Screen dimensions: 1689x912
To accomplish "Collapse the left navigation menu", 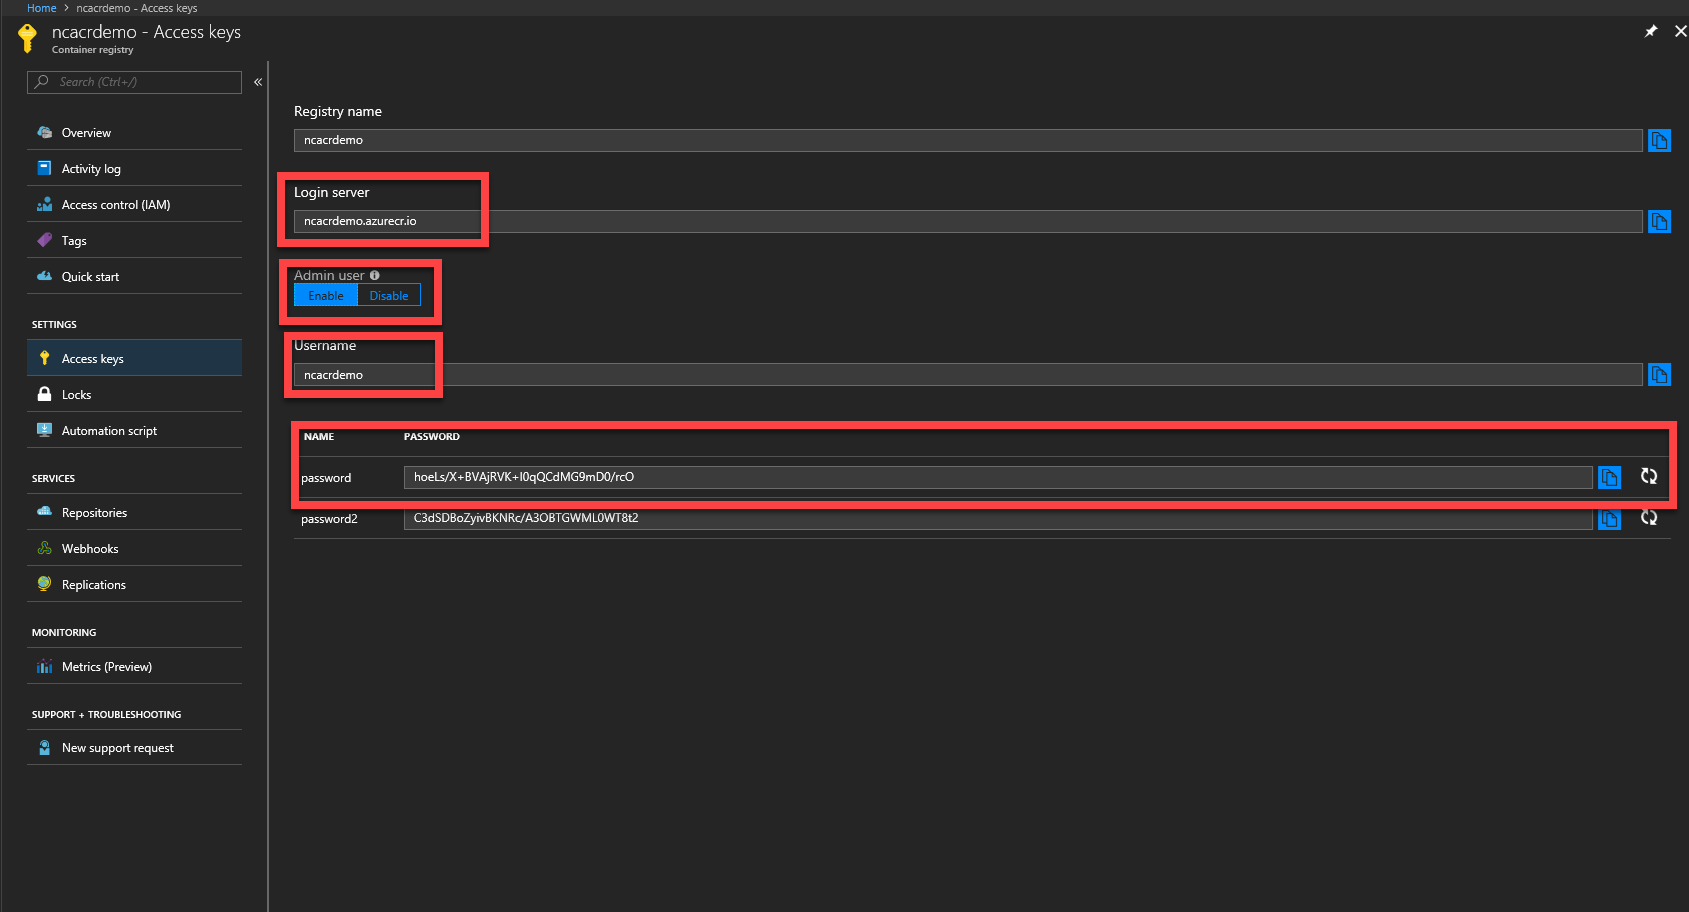I will [x=258, y=82].
